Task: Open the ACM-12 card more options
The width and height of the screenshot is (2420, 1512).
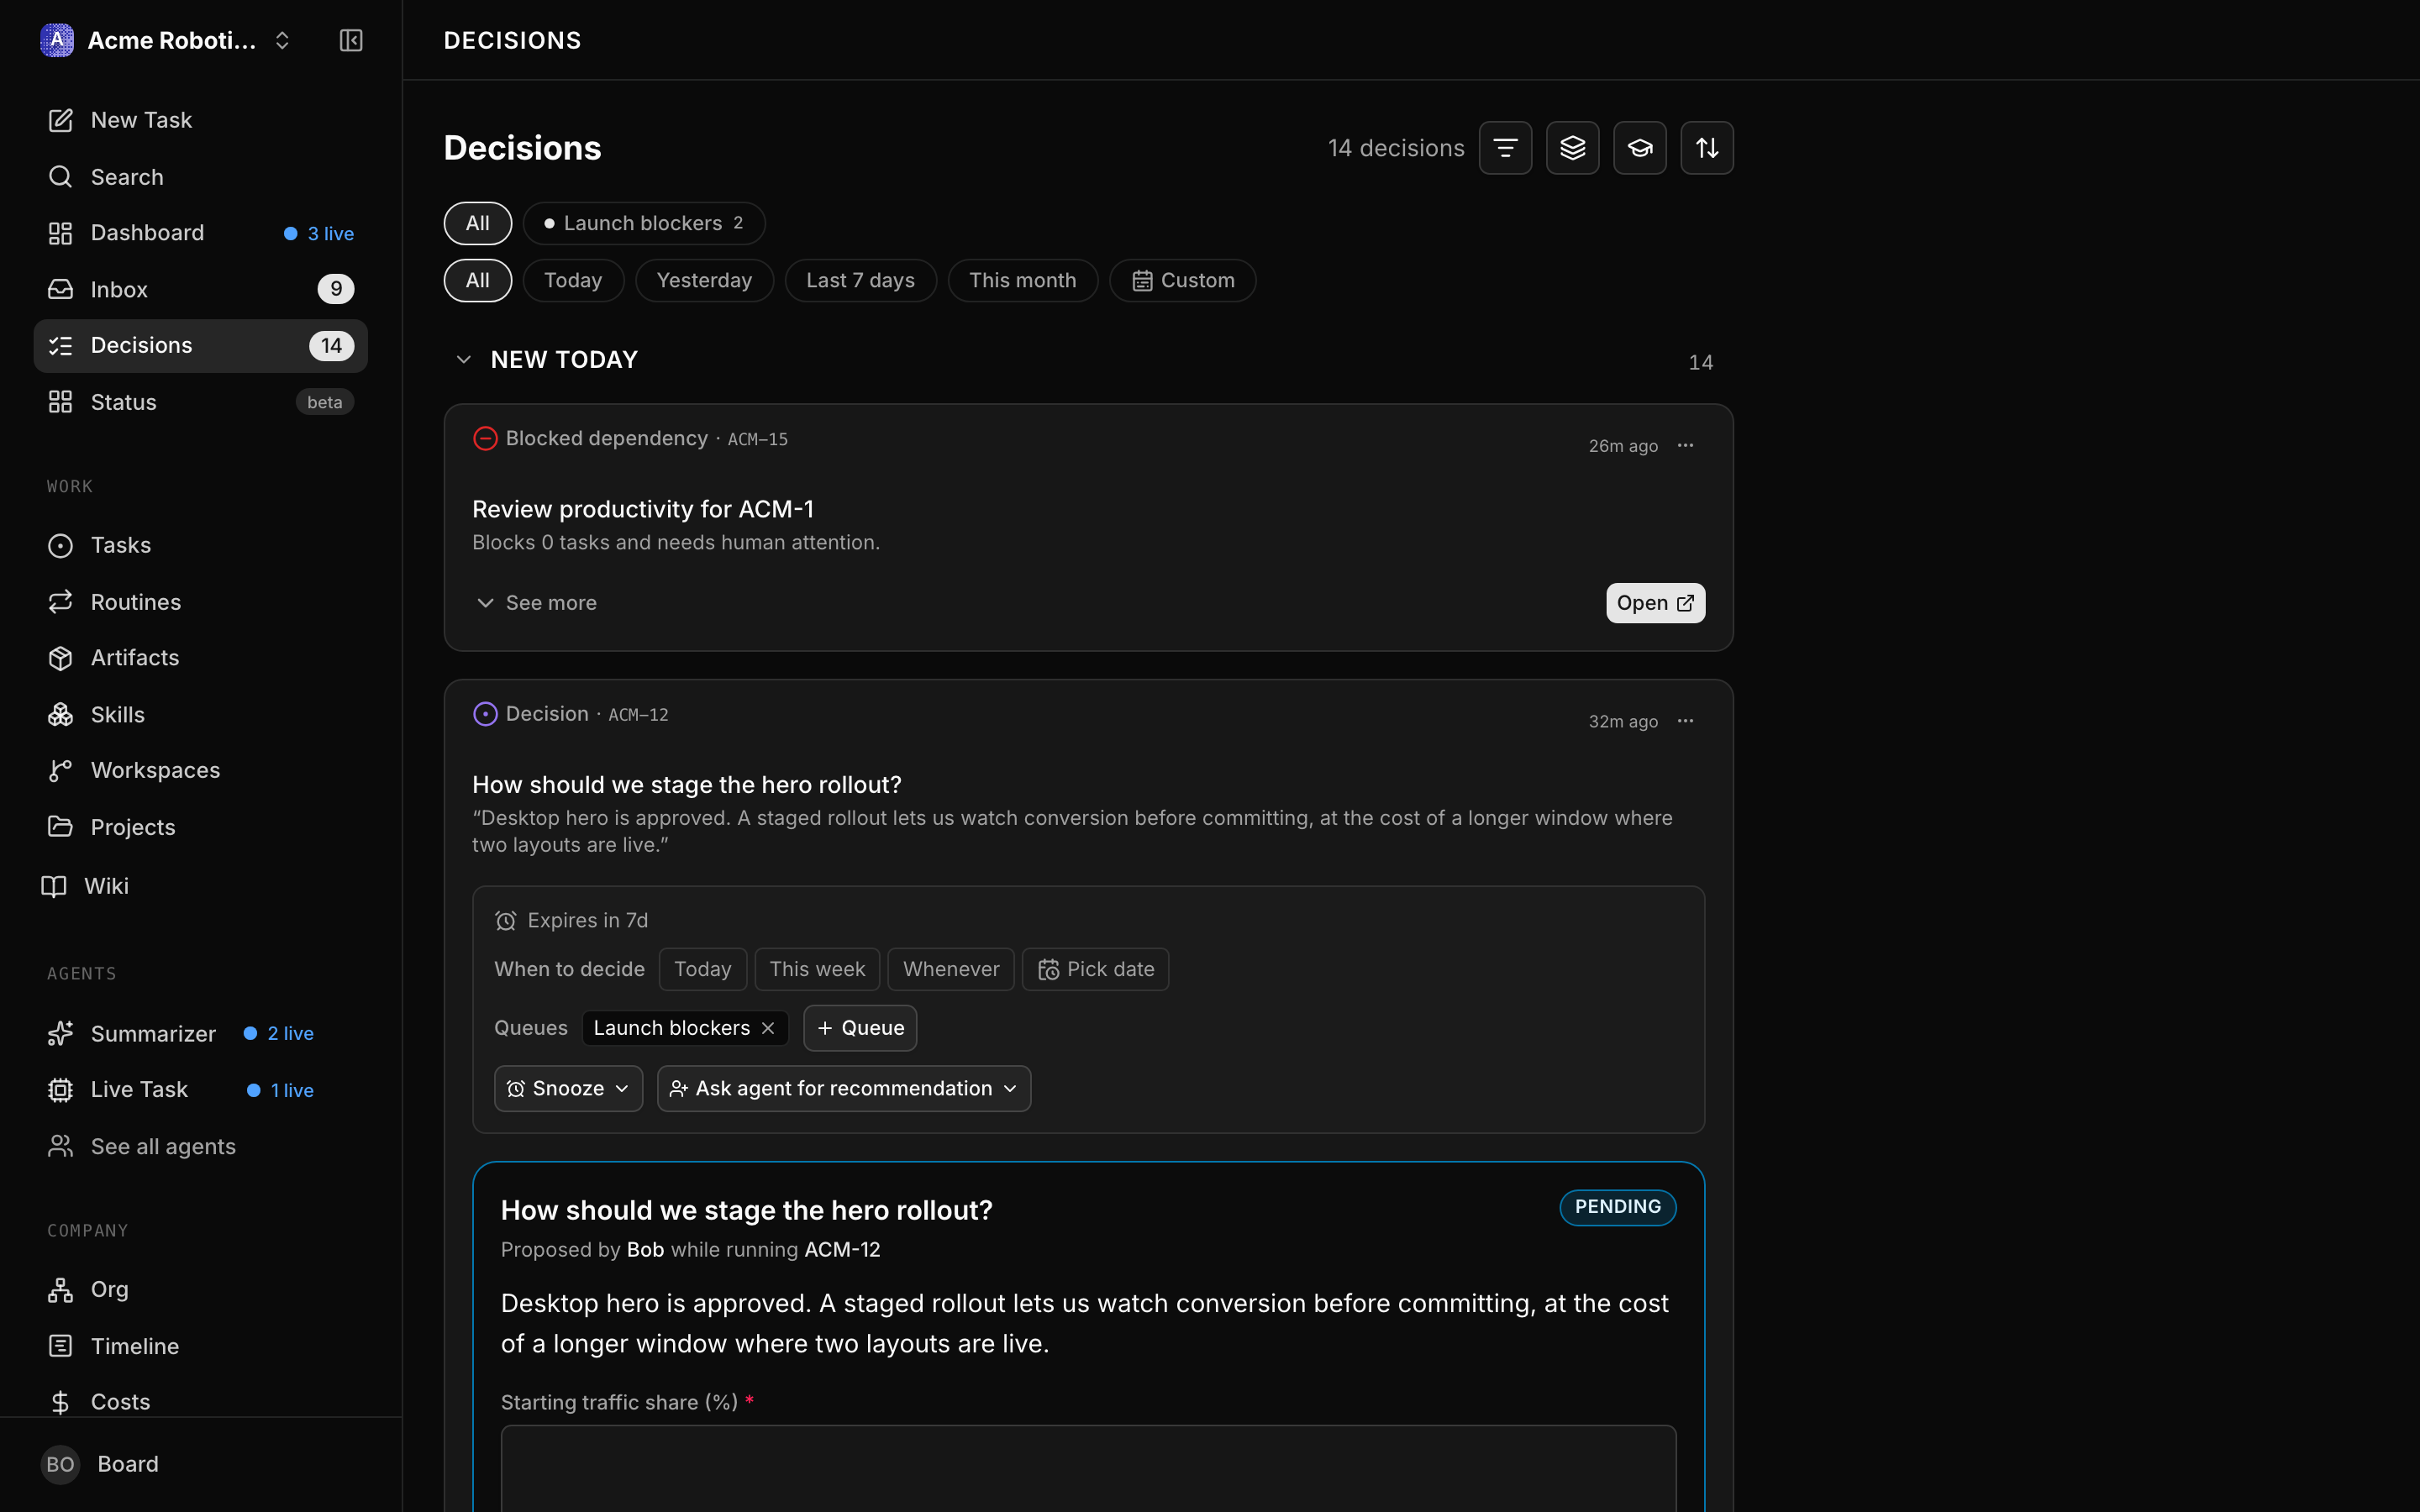Action: 1685,720
